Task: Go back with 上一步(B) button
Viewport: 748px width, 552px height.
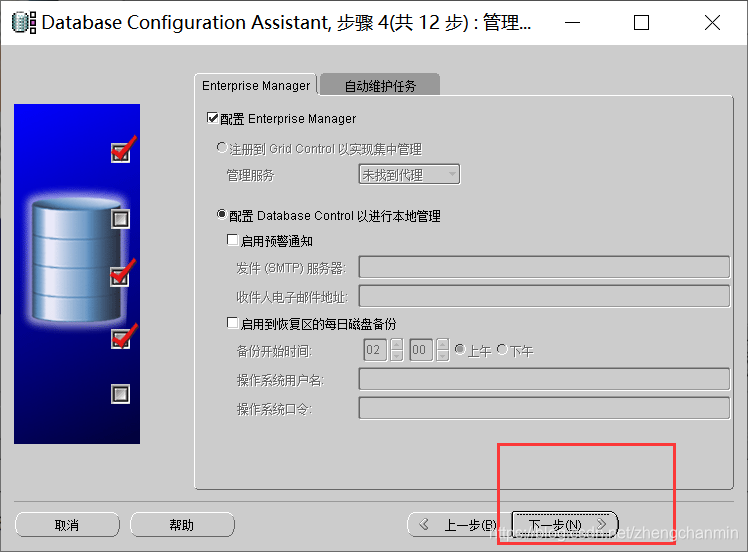Action: pos(458,525)
